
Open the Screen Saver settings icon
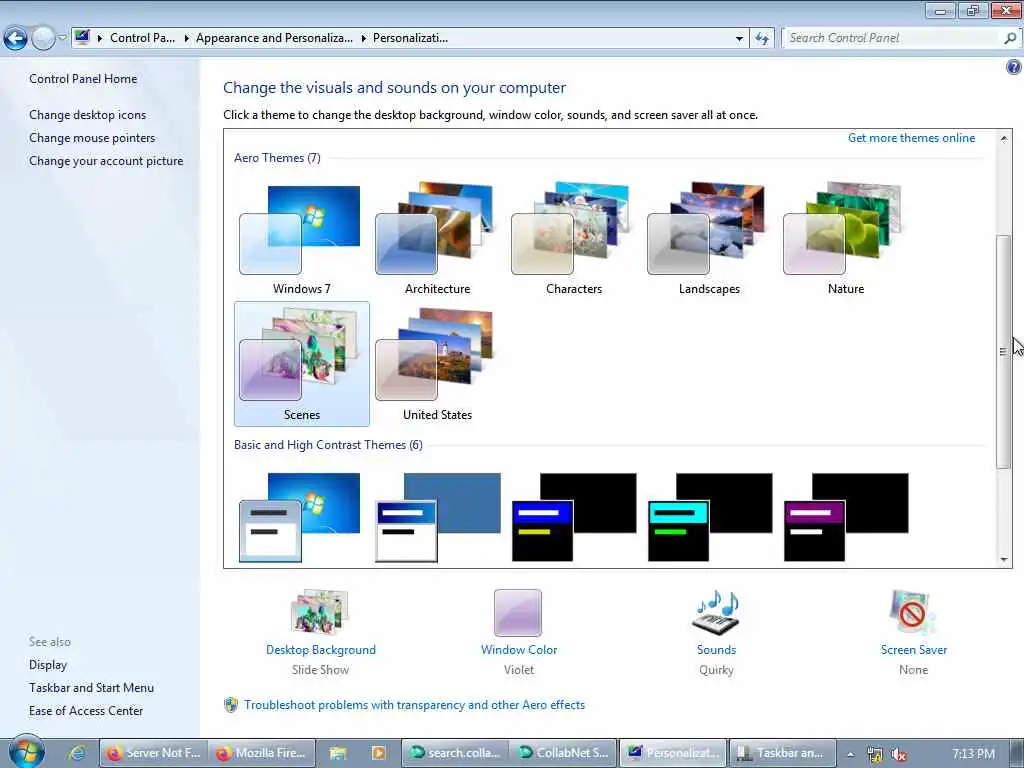tap(913, 612)
